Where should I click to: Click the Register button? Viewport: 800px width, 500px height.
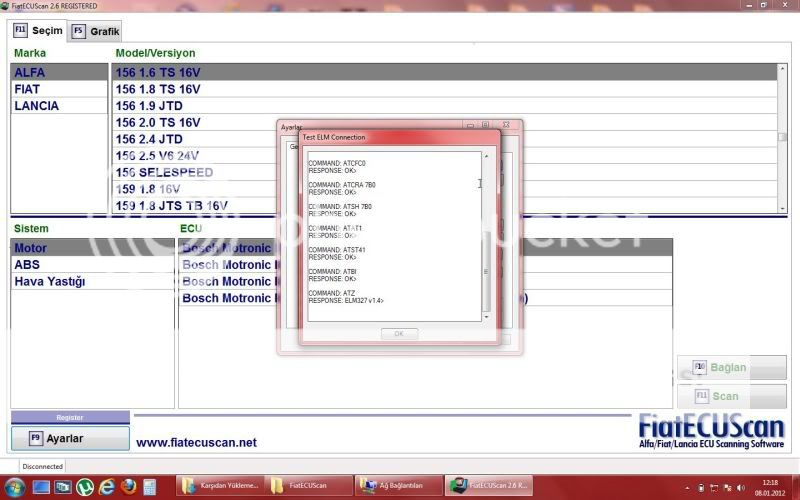click(x=70, y=417)
